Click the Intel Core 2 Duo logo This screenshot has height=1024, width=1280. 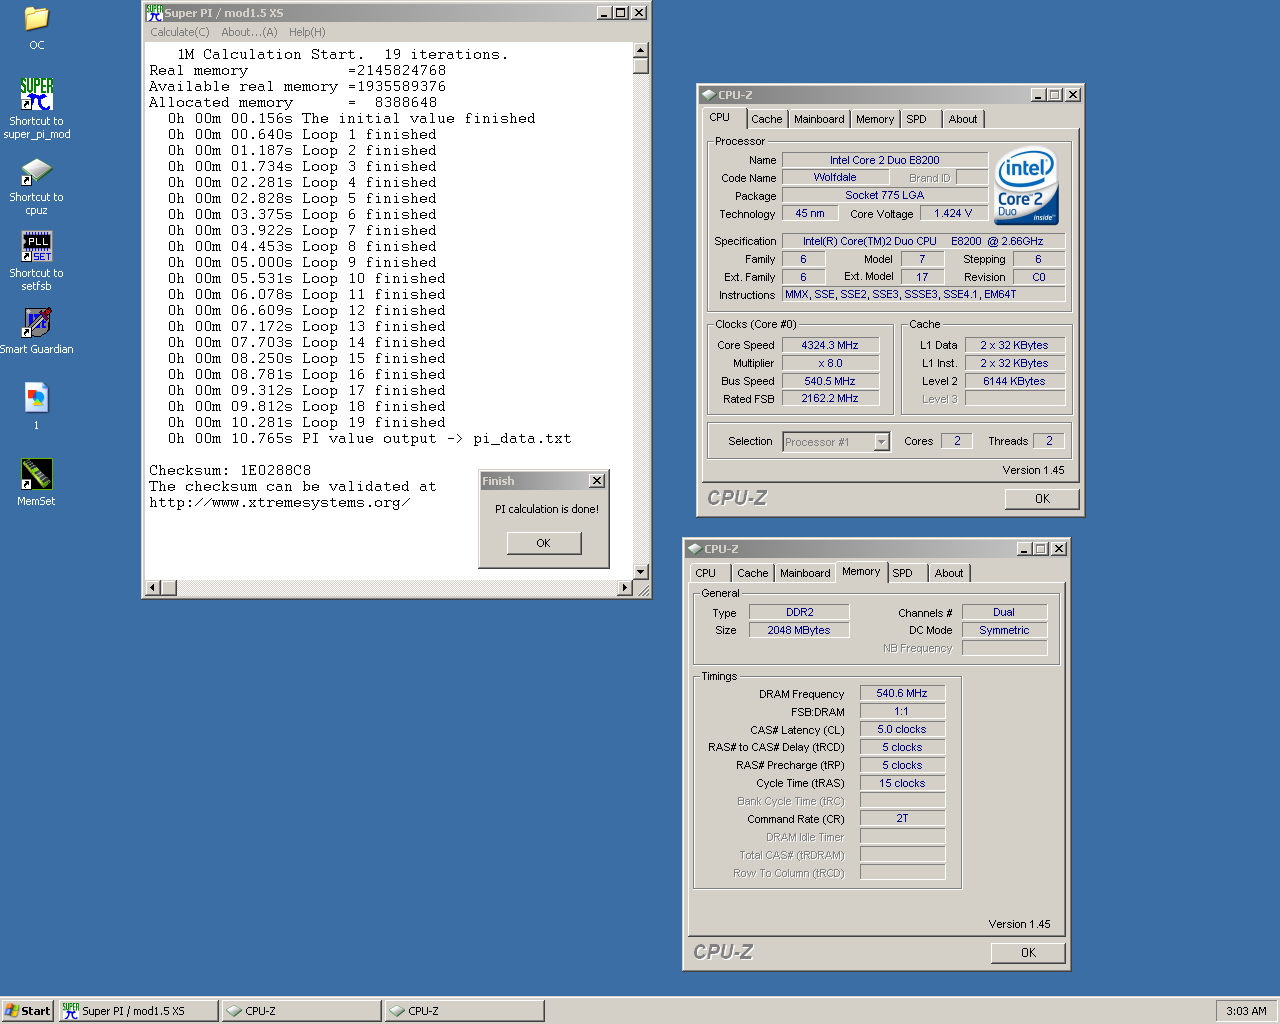[1026, 187]
